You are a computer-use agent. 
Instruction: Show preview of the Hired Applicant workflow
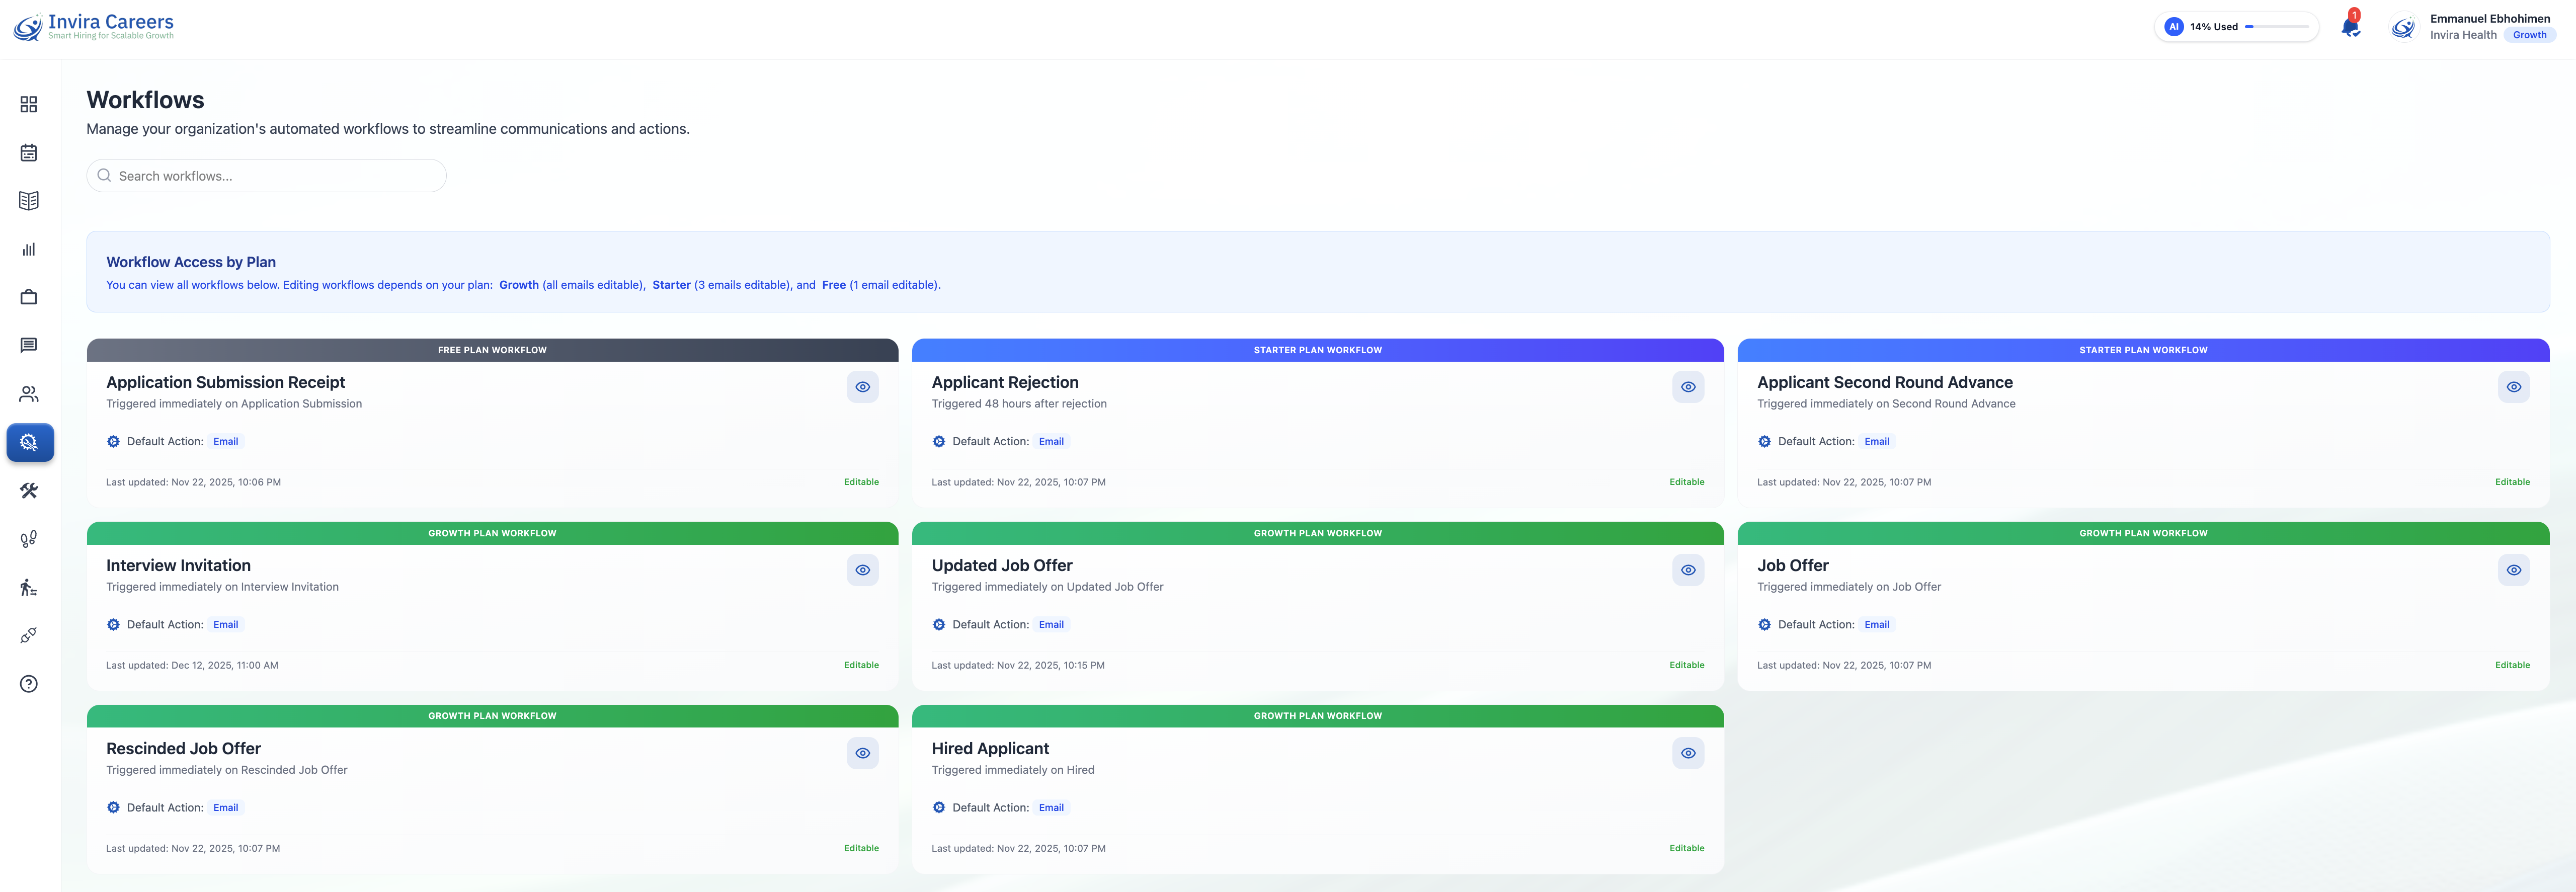pyautogui.click(x=1688, y=753)
